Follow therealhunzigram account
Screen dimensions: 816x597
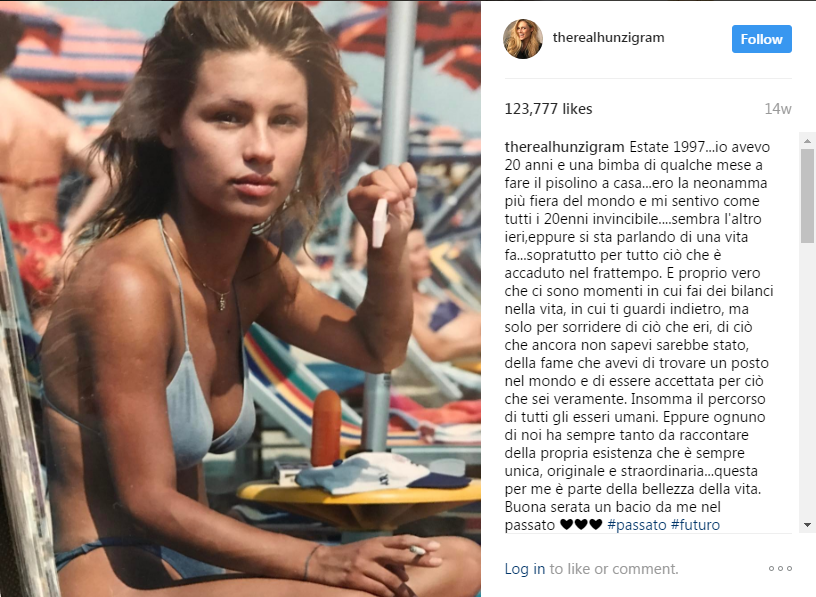pos(761,39)
